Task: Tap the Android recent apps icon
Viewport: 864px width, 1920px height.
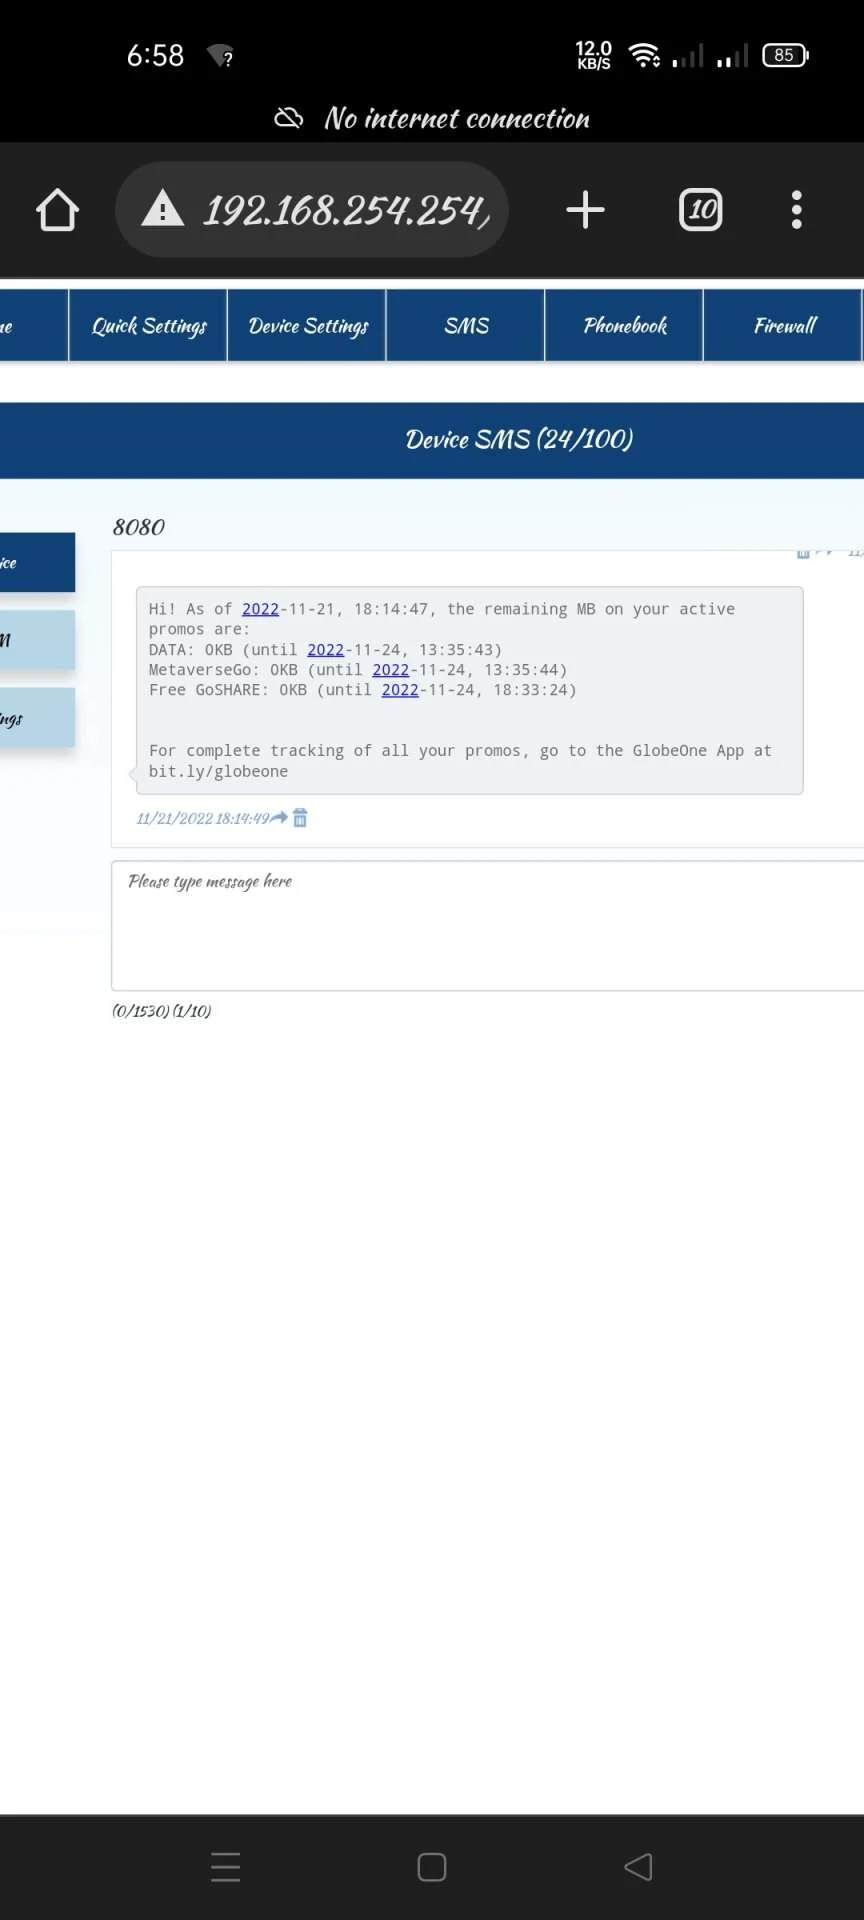Action: click(226, 1867)
